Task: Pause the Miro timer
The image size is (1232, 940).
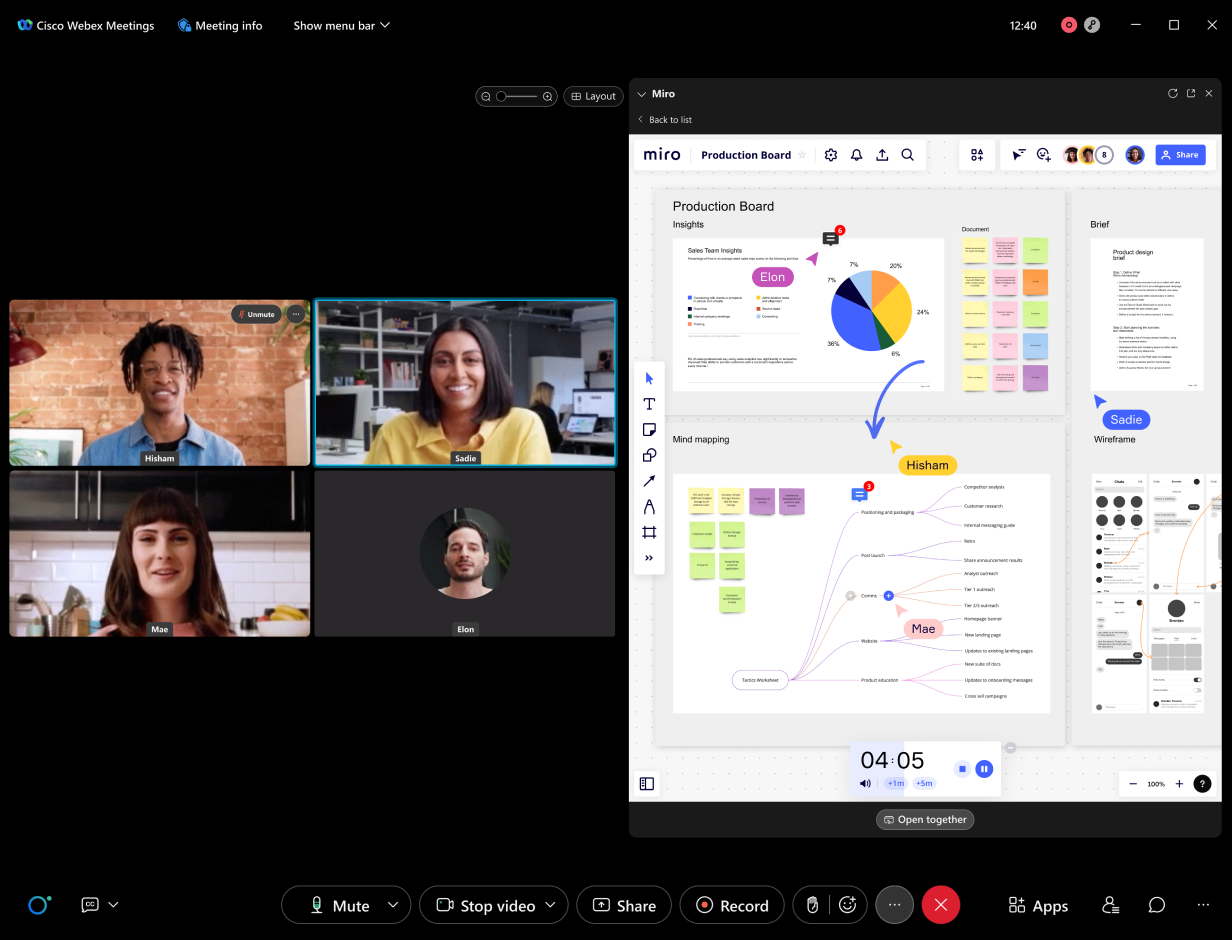Action: (984, 769)
